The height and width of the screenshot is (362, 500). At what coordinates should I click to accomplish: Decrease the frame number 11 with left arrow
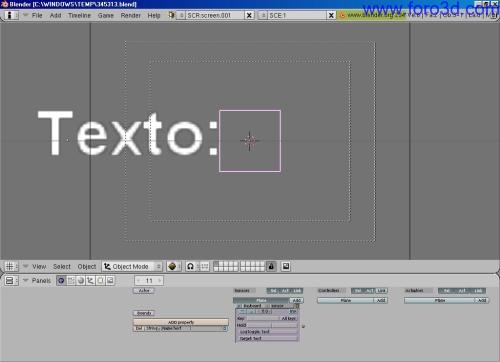[138, 281]
